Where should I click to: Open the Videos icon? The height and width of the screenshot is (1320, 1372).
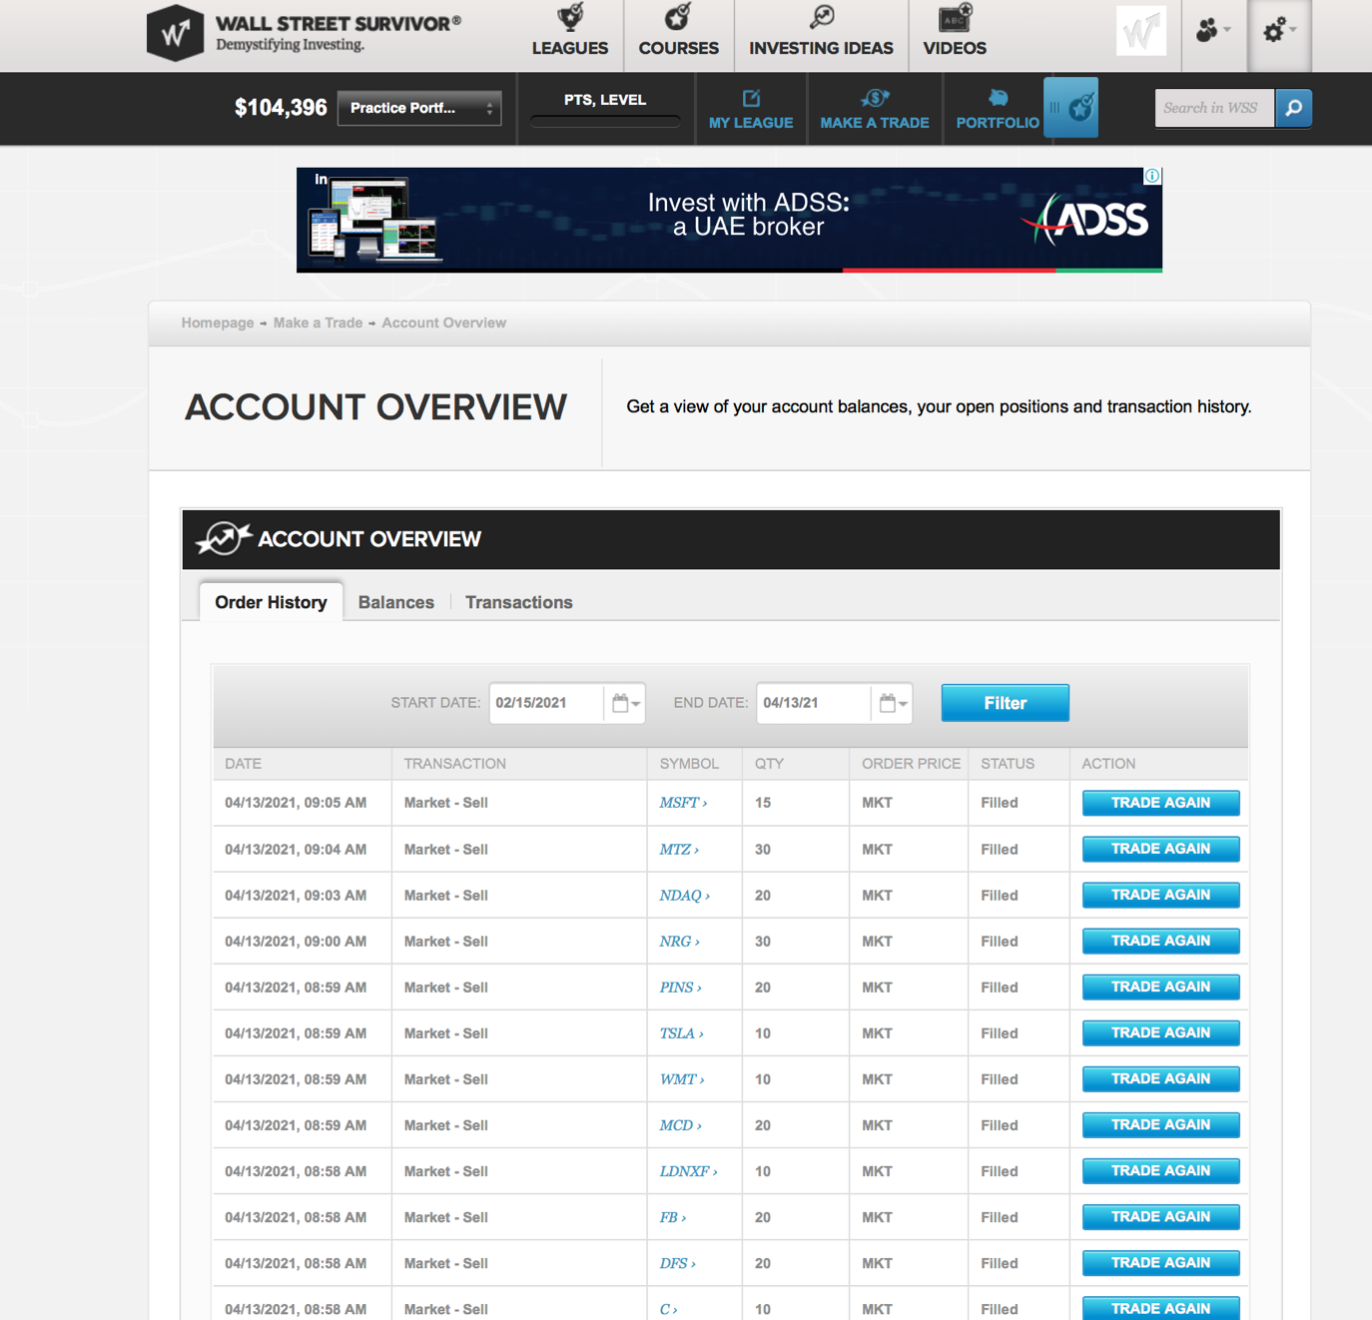point(954,17)
